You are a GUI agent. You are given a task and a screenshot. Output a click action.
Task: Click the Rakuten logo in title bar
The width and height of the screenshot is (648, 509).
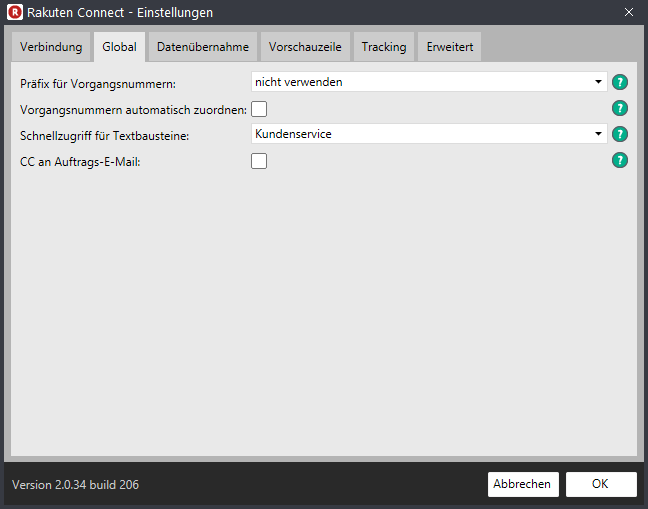click(15, 12)
